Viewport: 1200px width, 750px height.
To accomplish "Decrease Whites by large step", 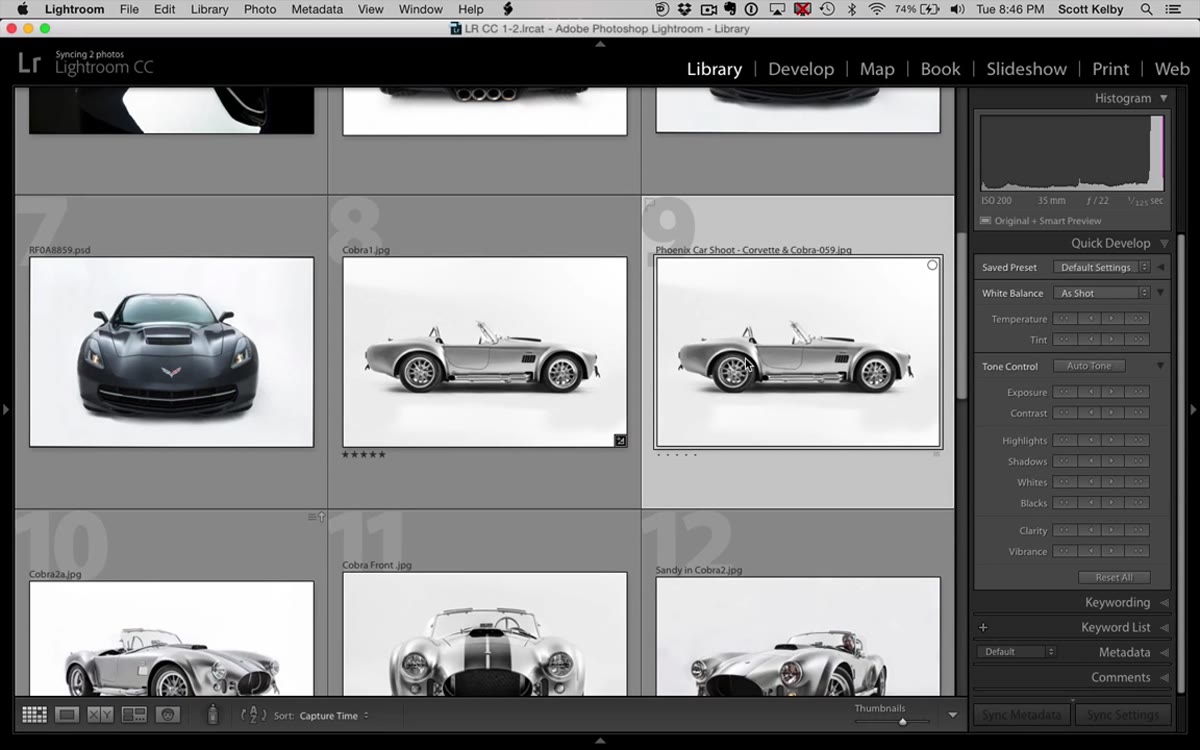I will point(1064,482).
